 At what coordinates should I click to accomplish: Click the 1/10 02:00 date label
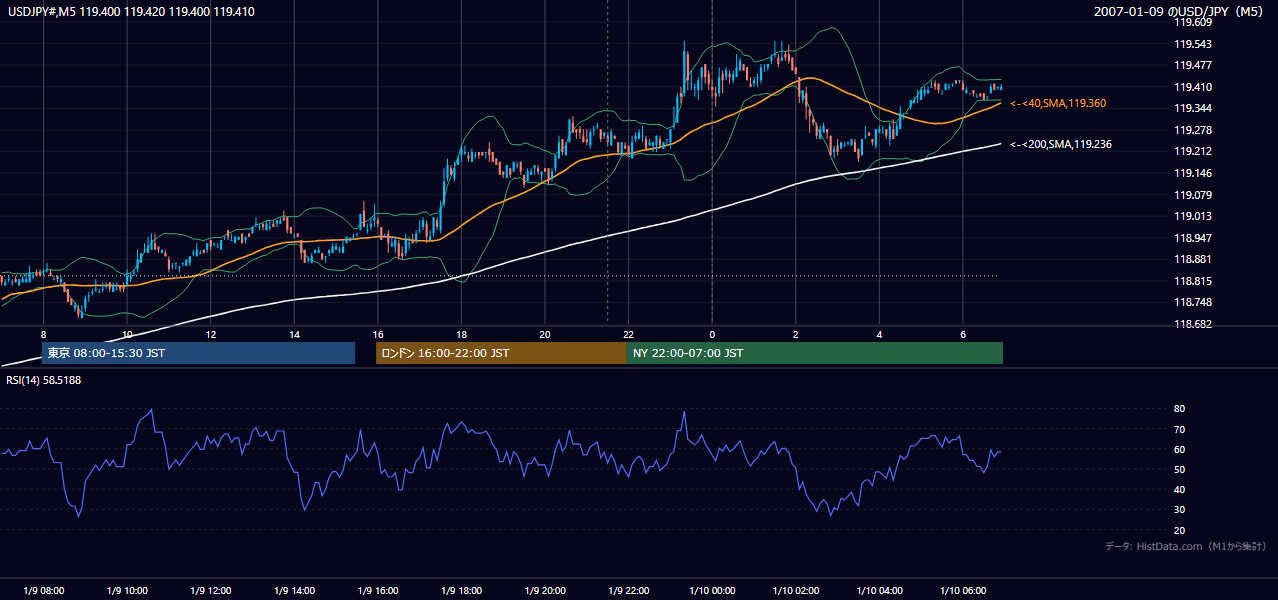coord(795,591)
